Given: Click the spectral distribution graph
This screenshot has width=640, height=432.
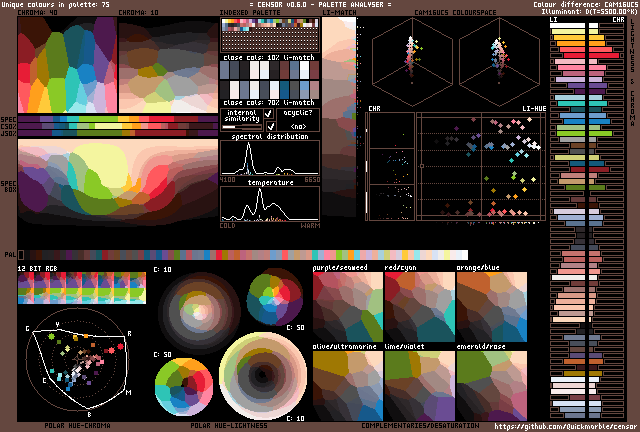Looking at the screenshot, I should pos(270,158).
